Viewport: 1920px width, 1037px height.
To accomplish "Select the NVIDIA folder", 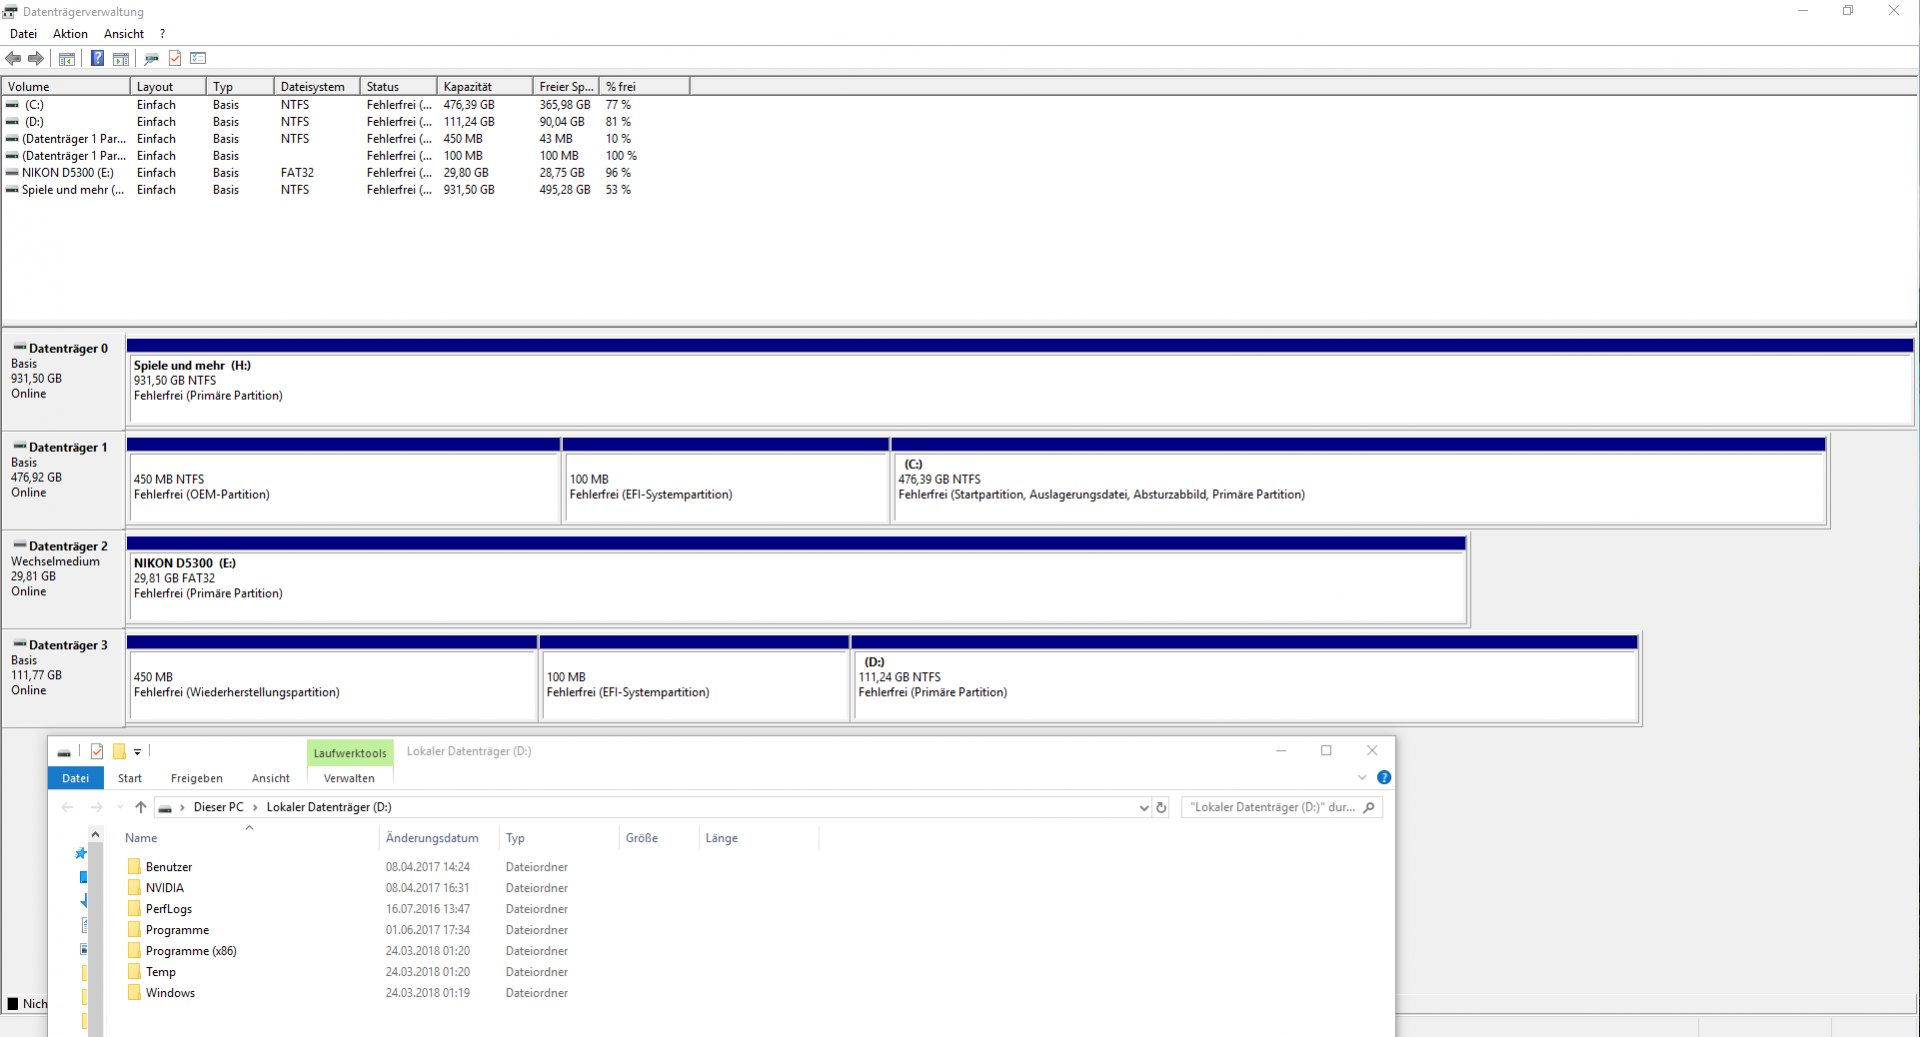I will pos(165,888).
